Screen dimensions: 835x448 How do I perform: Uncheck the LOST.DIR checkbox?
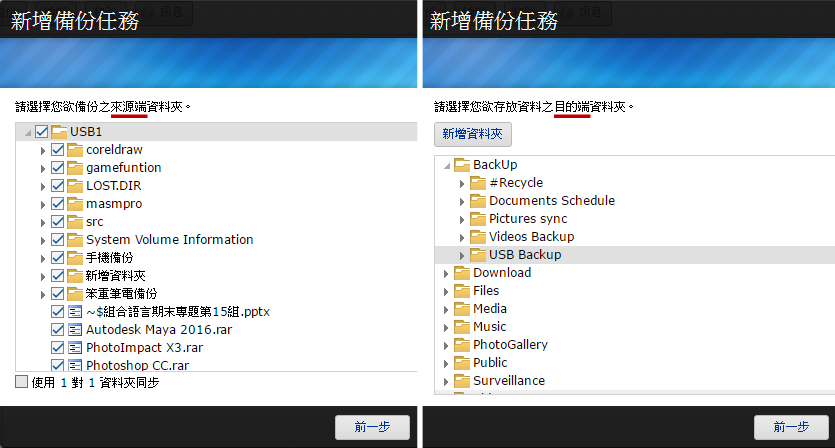(x=58, y=186)
